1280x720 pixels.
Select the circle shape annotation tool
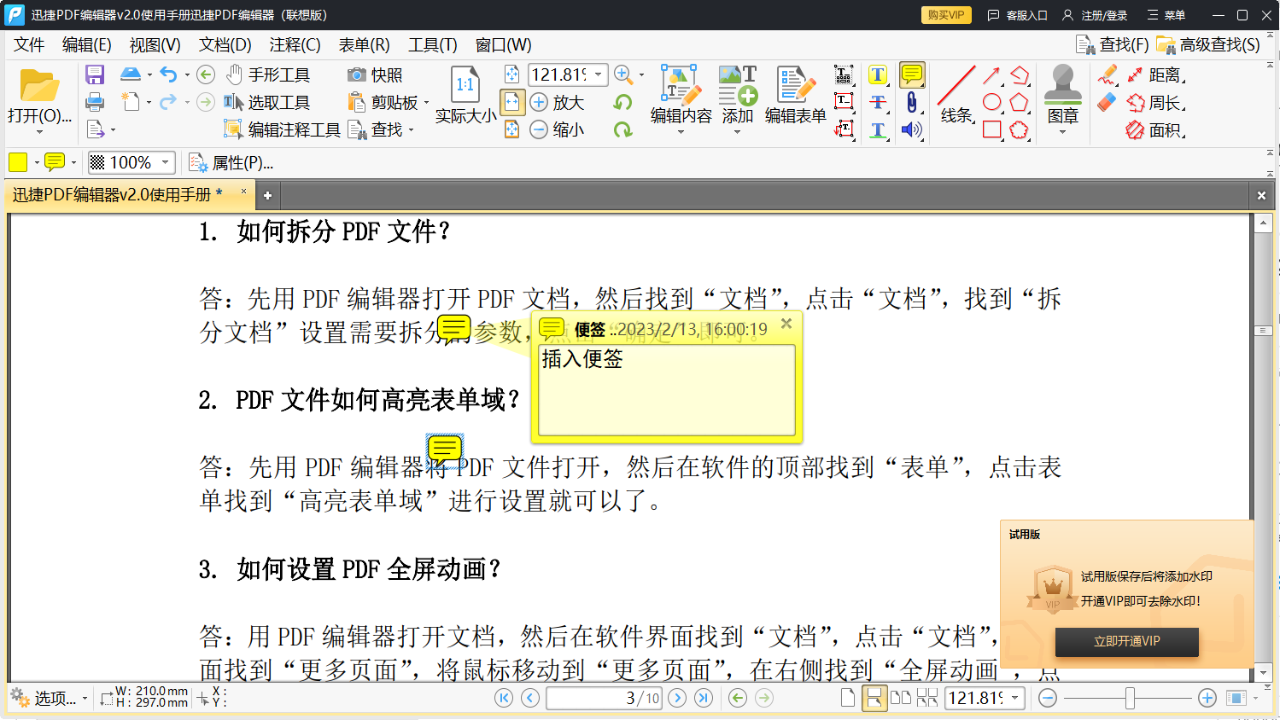pos(992,101)
